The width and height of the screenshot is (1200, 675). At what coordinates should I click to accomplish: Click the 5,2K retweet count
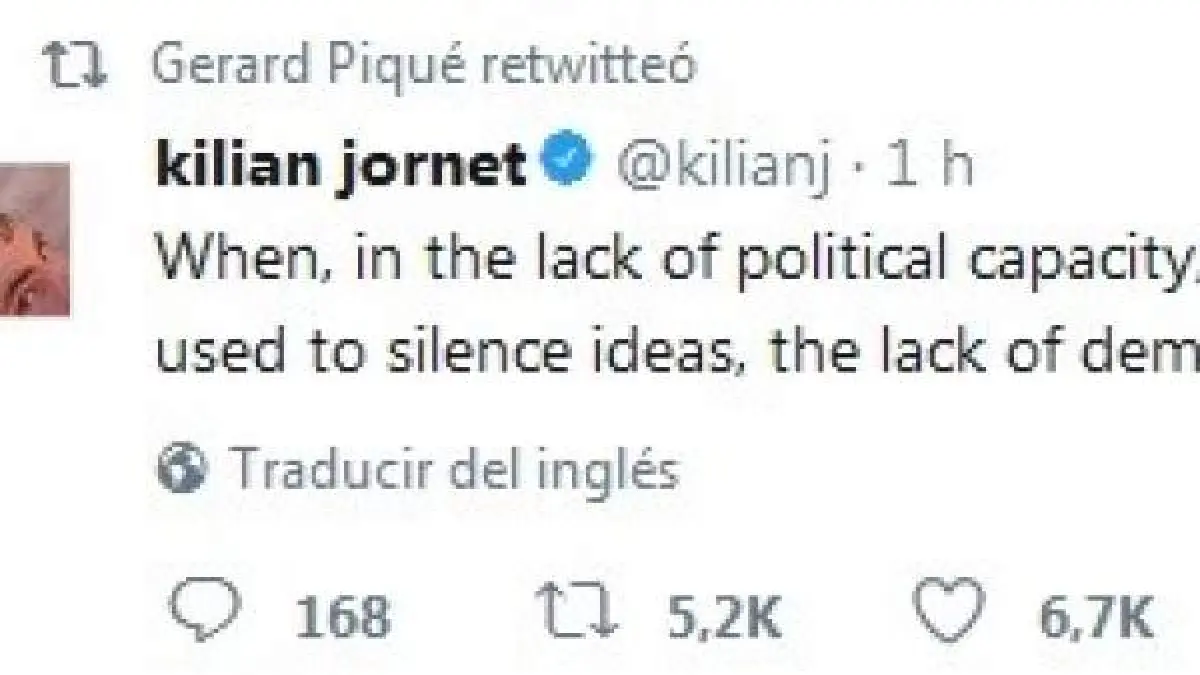coord(723,617)
